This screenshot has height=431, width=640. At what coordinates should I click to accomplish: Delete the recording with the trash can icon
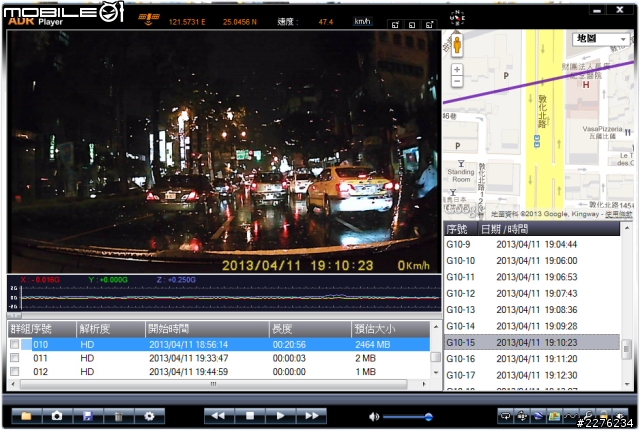coord(118,416)
